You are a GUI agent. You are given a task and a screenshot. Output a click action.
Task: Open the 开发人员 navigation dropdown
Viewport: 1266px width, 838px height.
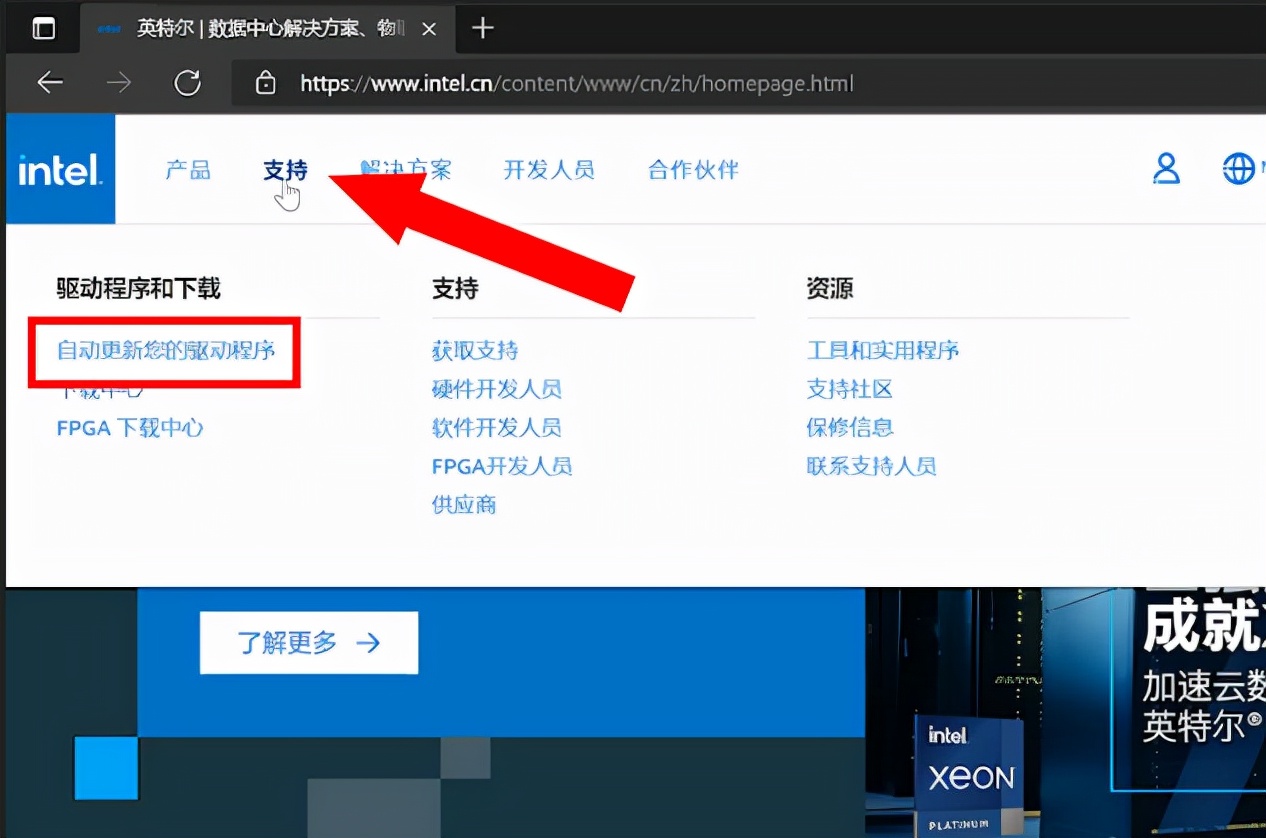pyautogui.click(x=549, y=170)
